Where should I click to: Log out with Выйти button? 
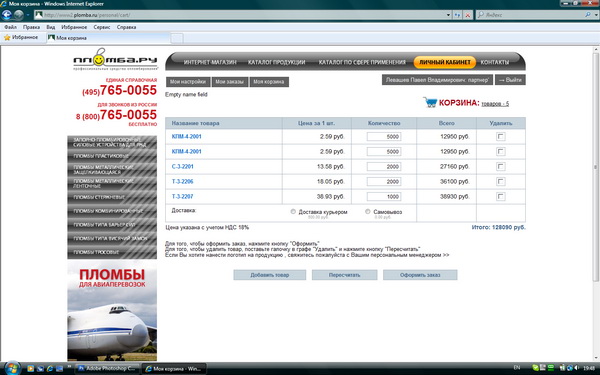(510, 80)
